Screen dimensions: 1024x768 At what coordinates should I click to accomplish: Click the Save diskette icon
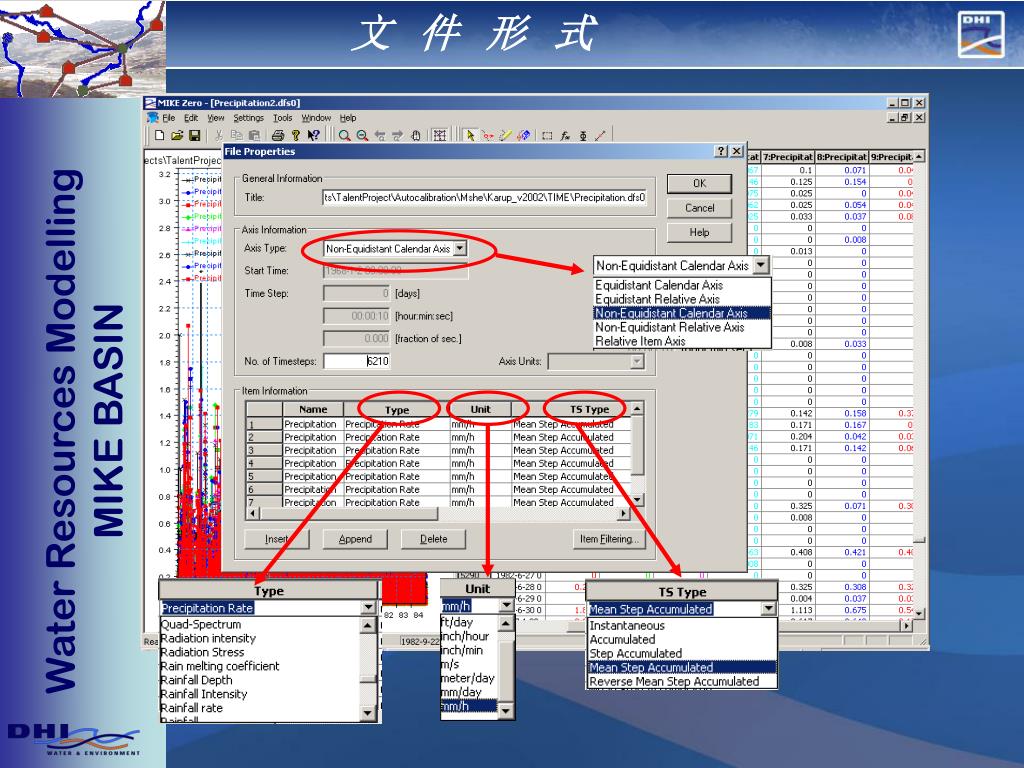[194, 135]
